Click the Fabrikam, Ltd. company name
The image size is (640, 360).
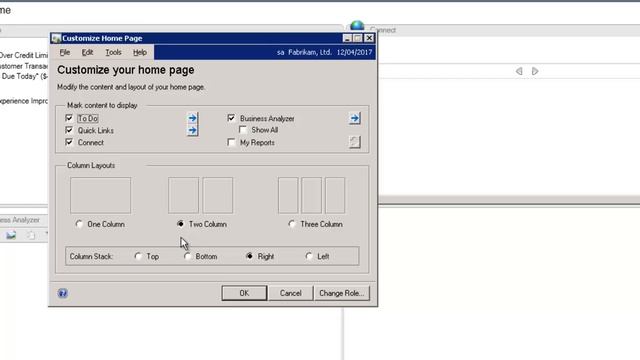click(310, 52)
